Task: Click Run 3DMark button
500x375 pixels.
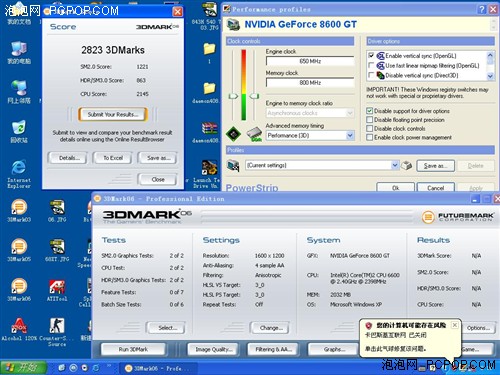Action: coord(133,349)
